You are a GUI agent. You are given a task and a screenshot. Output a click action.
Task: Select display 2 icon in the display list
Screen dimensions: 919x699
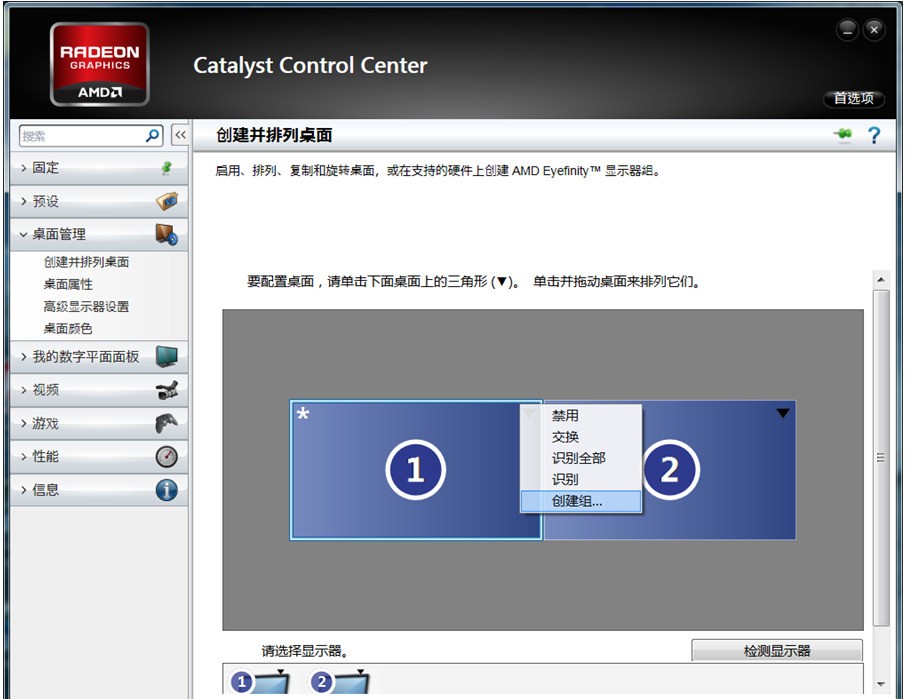pyautogui.click(x=340, y=681)
